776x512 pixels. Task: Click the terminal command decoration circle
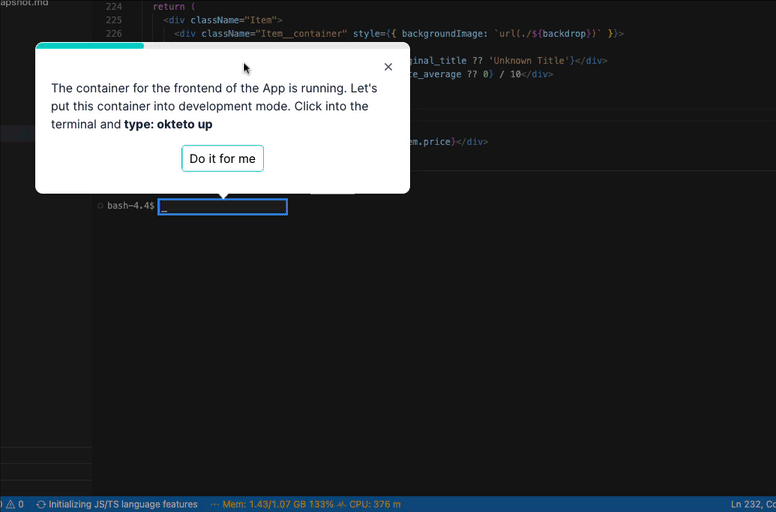point(100,206)
